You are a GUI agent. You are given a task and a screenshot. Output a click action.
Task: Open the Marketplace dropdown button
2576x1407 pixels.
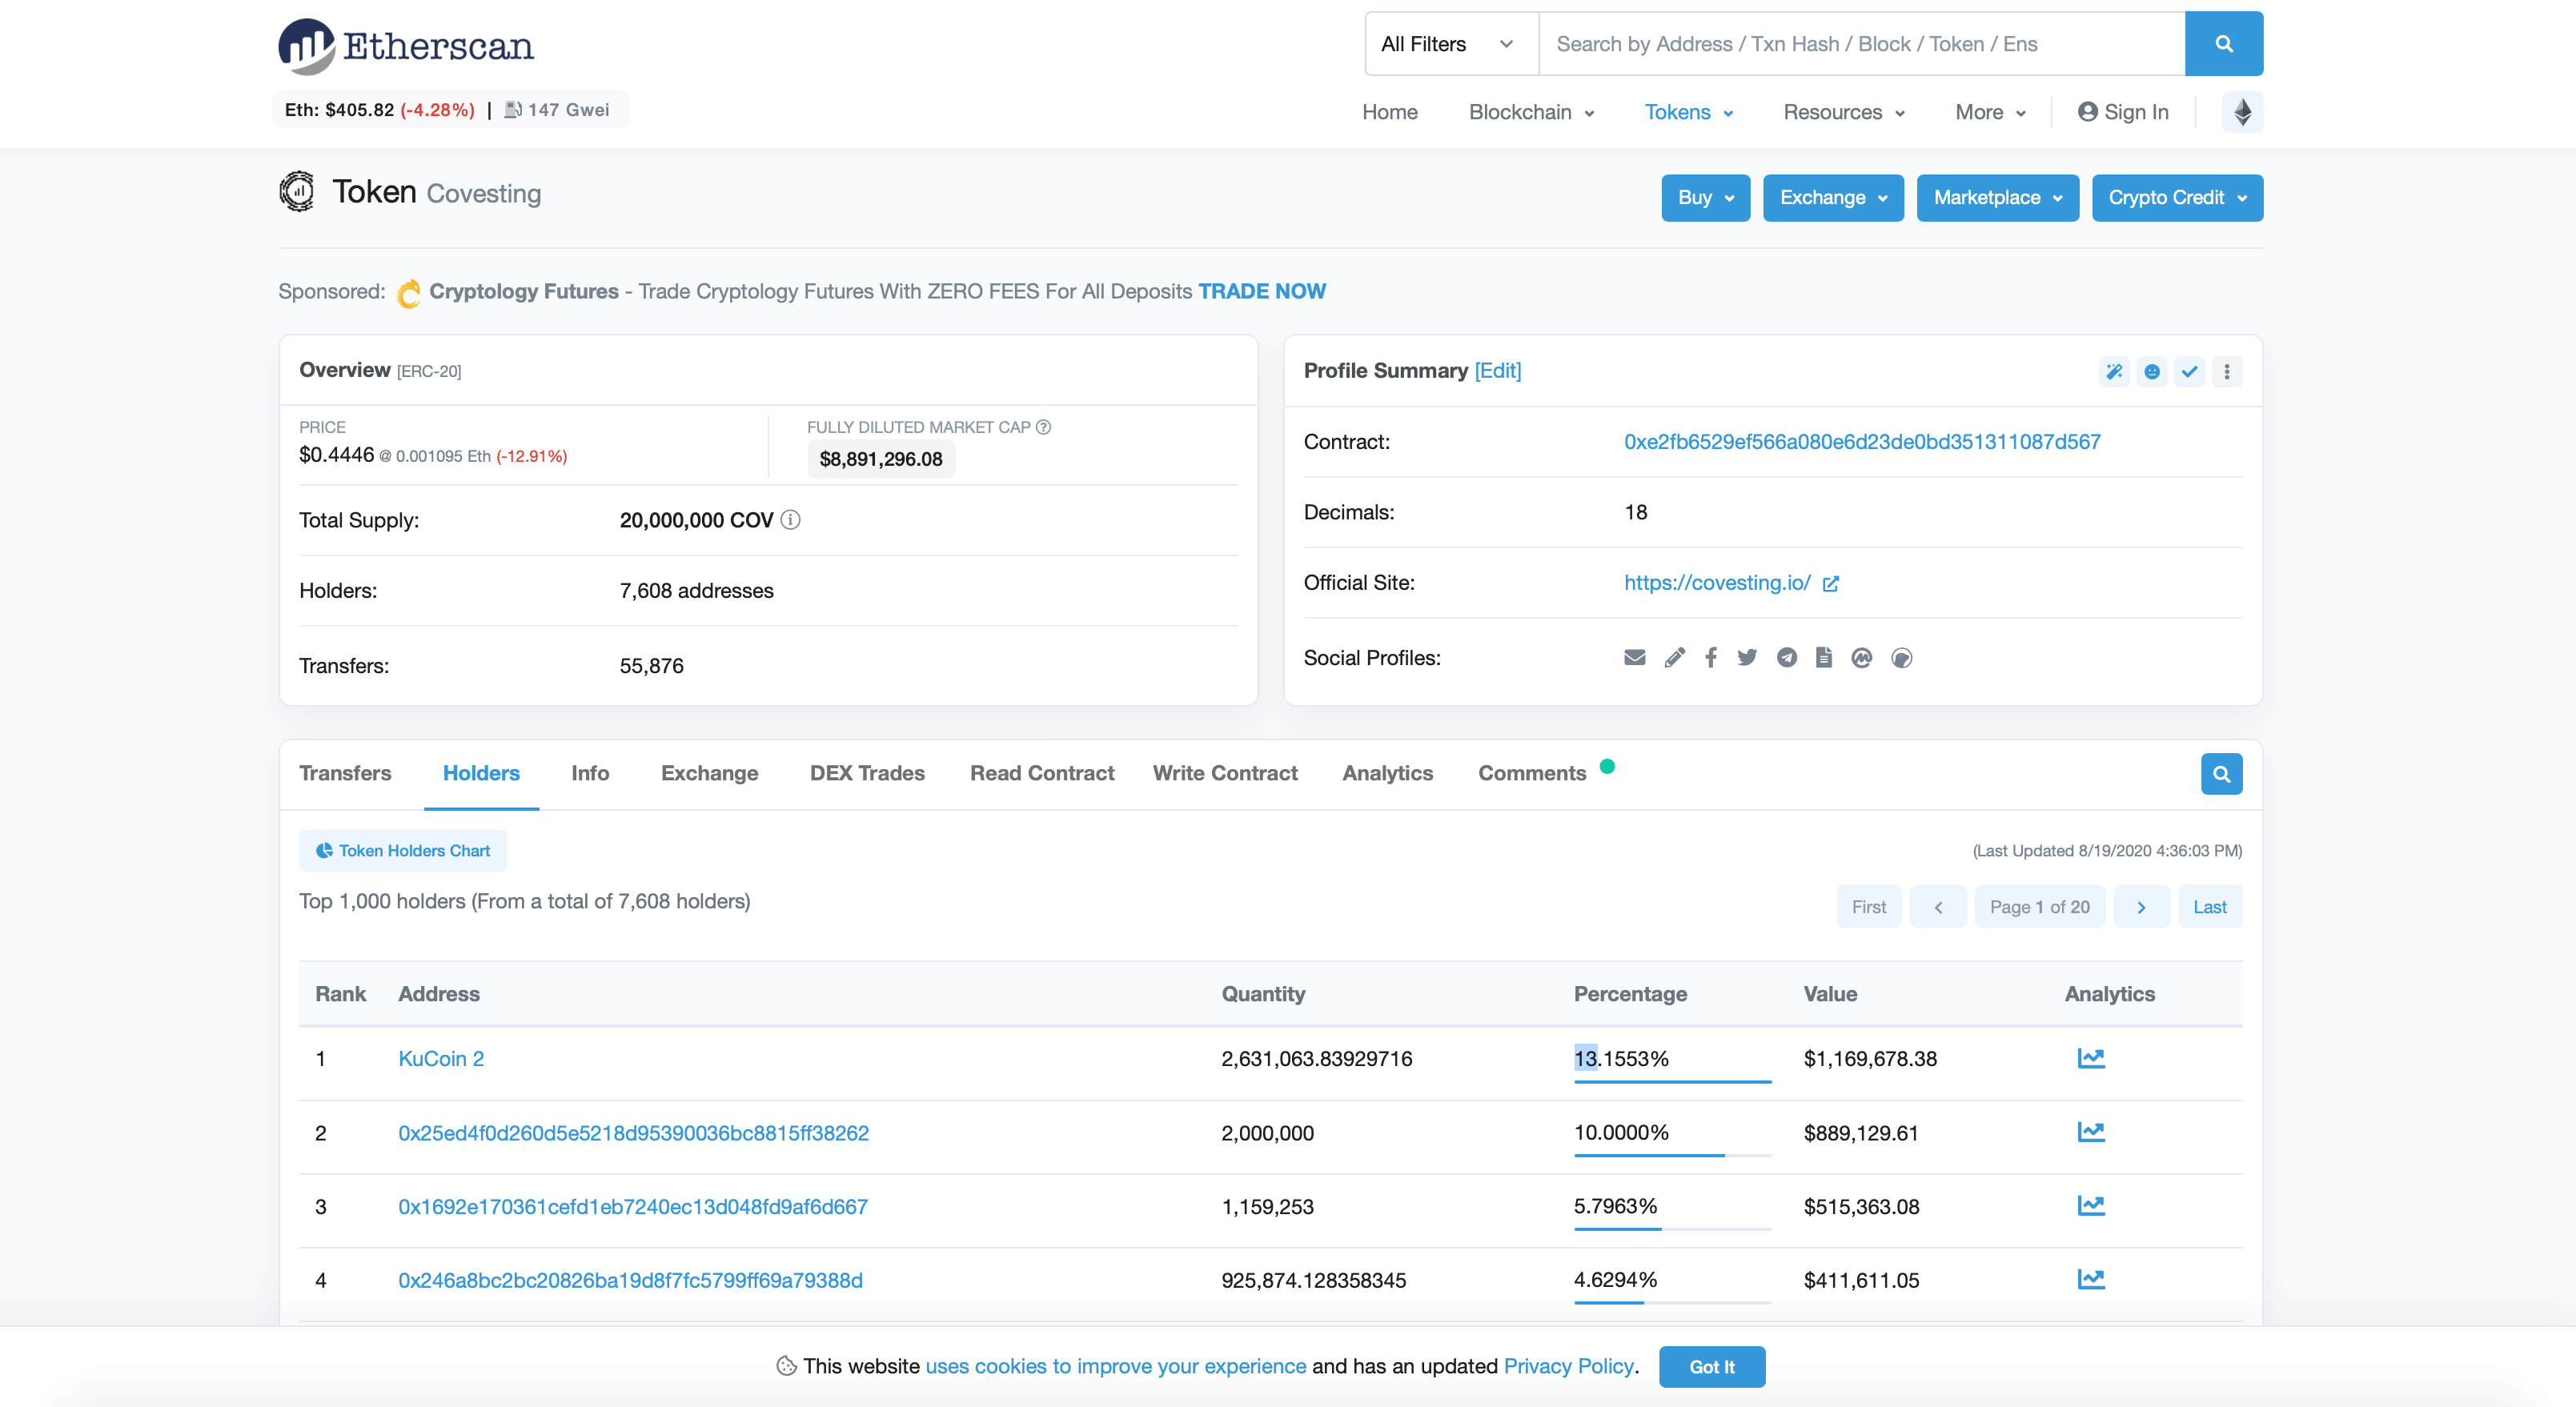1998,198
